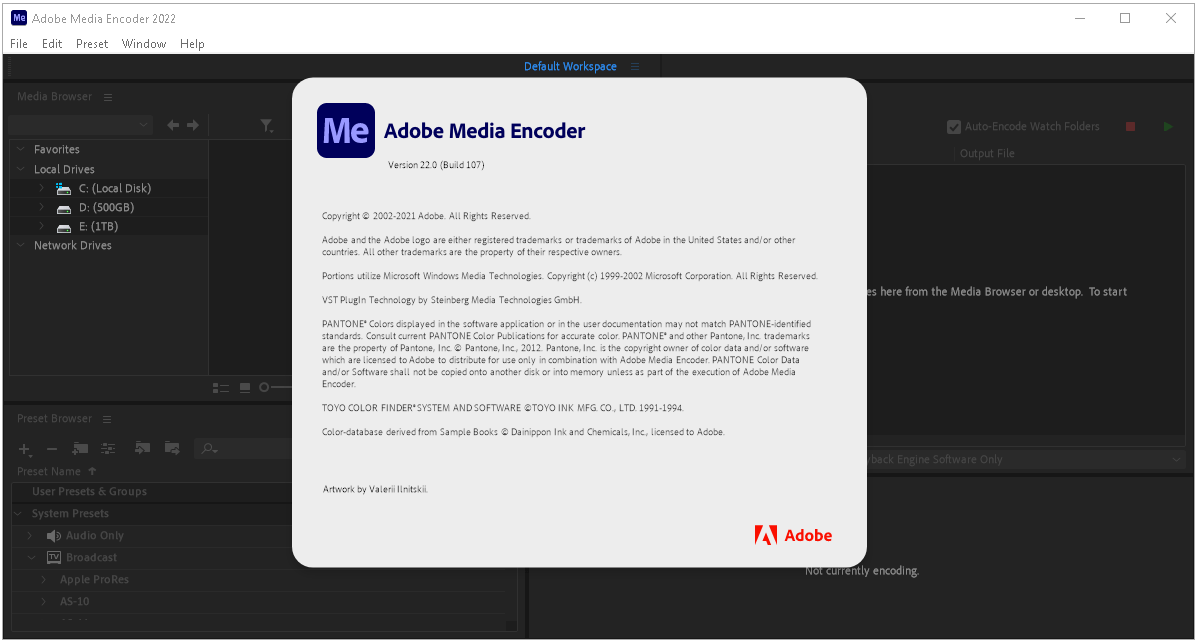Click the Me logo in About dialog
Viewport: 1197px width, 642px height.
(346, 131)
